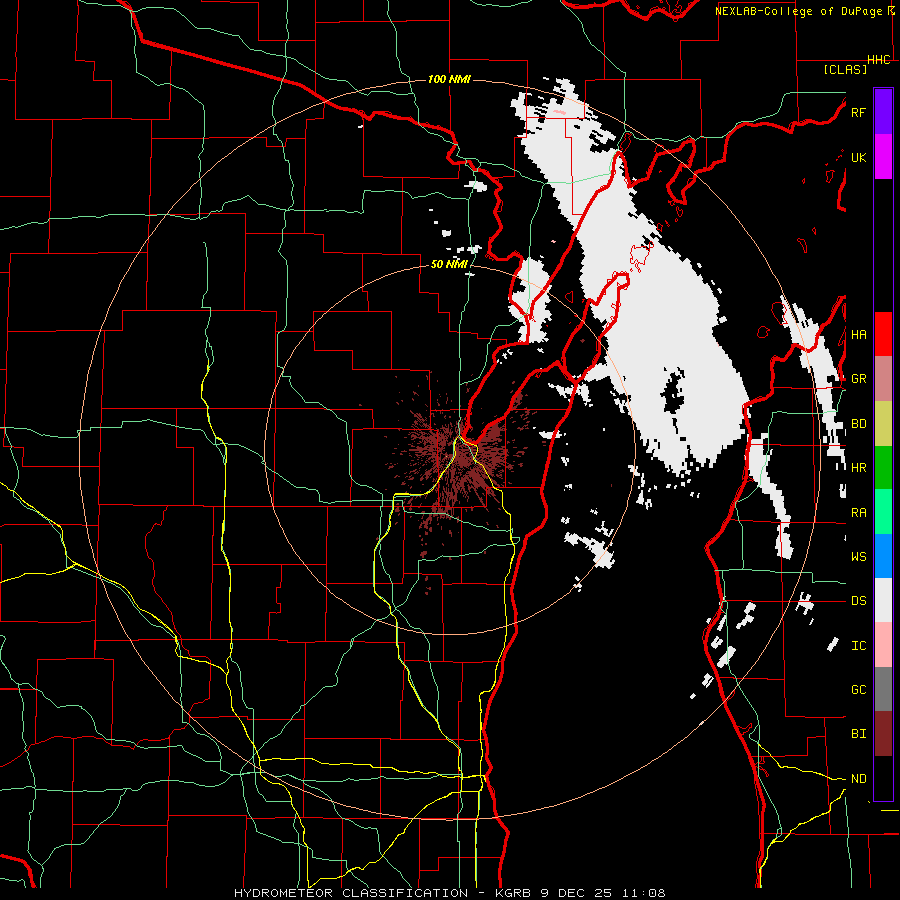Select the GR graupel color swatch
The image size is (900, 900).
883,379
